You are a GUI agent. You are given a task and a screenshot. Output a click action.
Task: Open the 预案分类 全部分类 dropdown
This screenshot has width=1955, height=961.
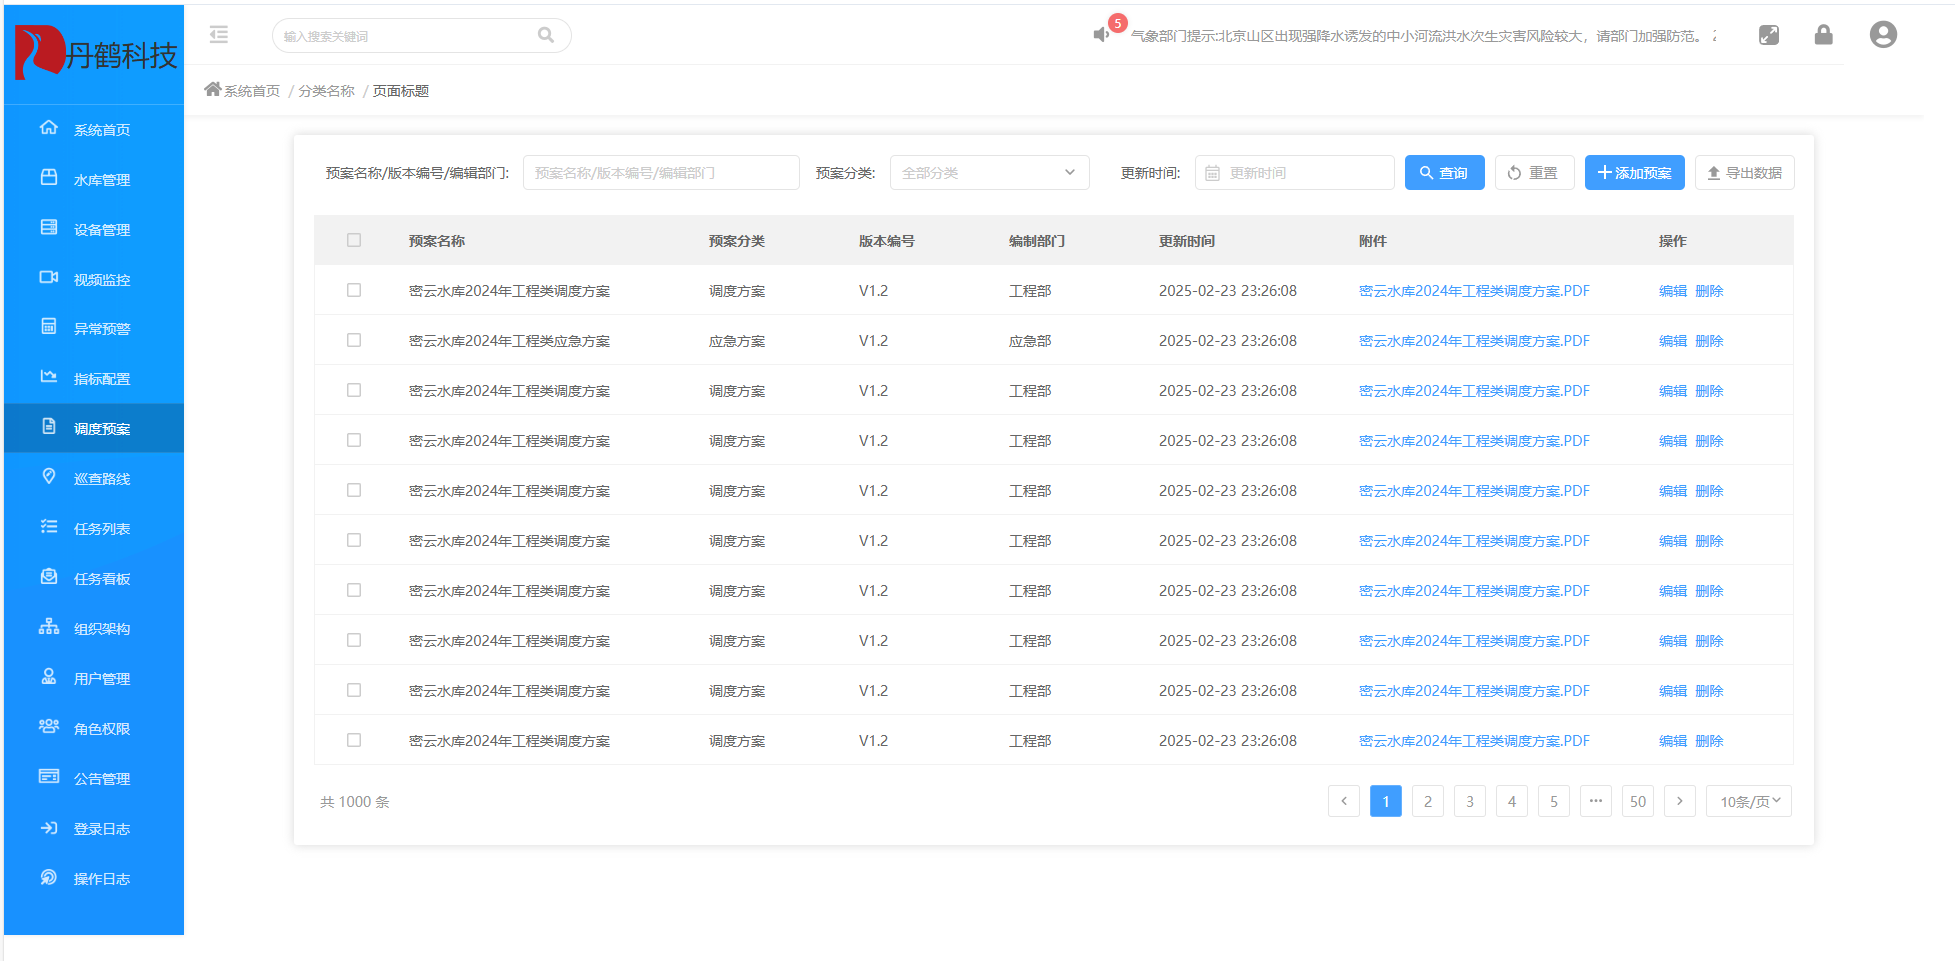point(990,173)
